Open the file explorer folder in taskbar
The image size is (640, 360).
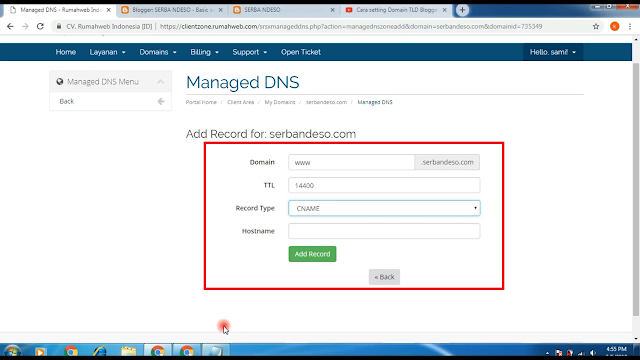[x=129, y=351]
